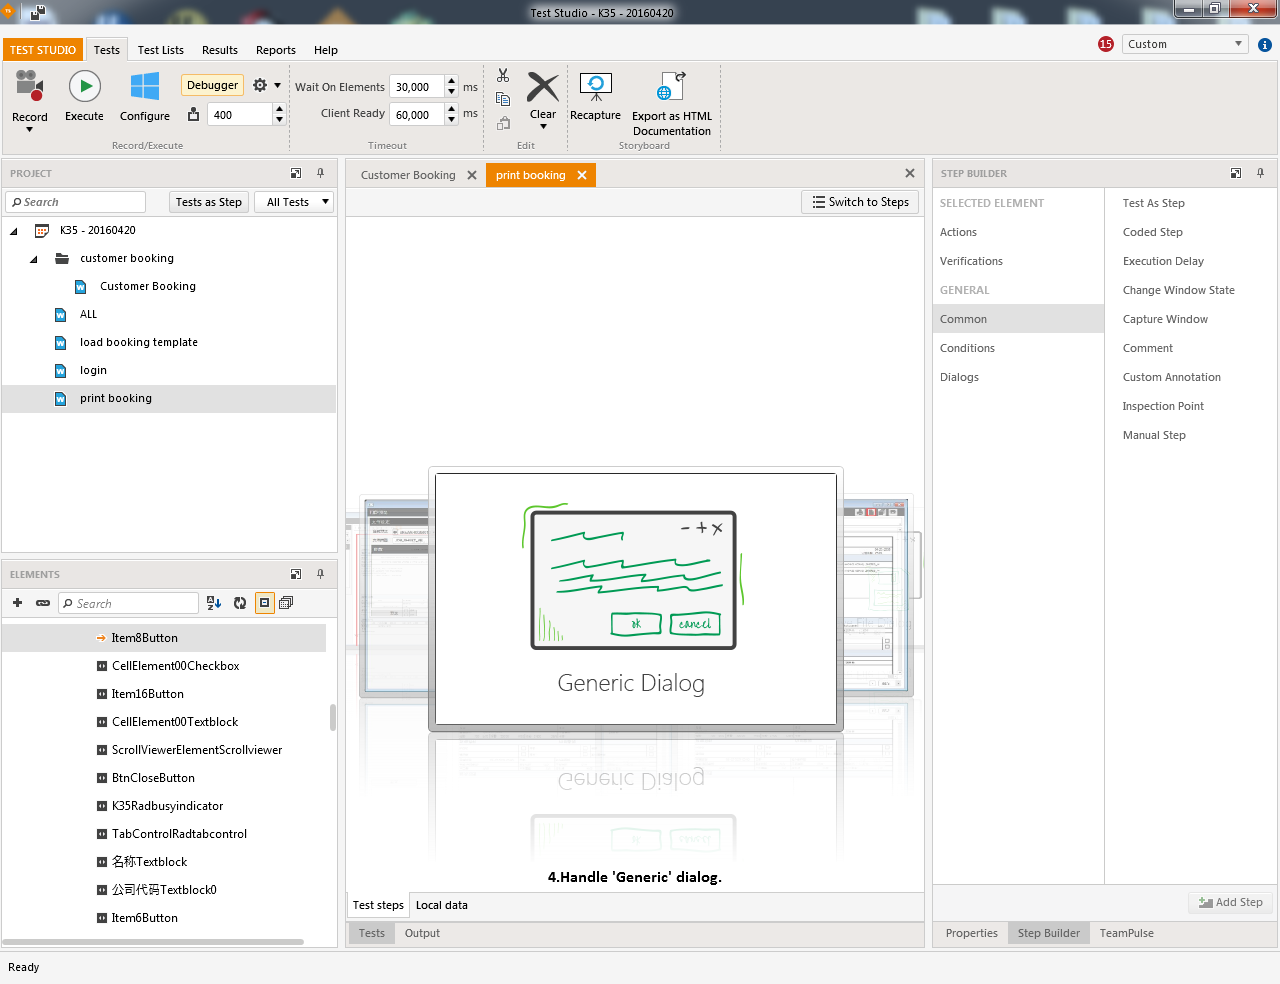Click the cut scissors icon
This screenshot has width=1280, height=984.
(503, 76)
